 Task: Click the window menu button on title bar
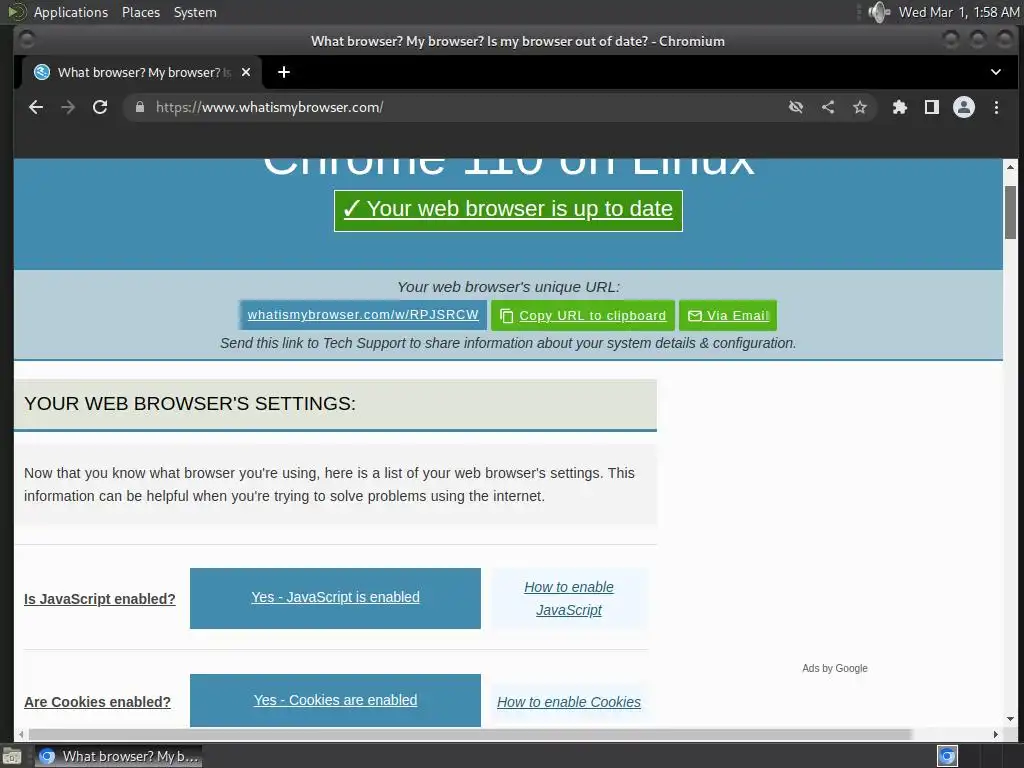(26, 40)
